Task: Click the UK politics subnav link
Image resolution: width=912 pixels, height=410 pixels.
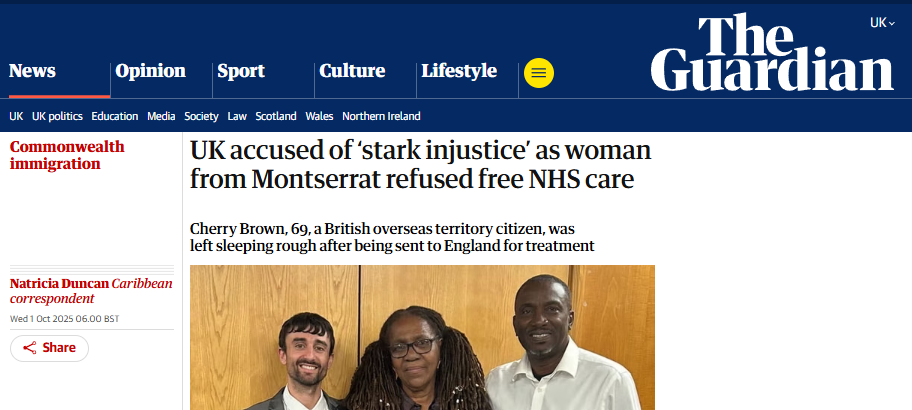Action: click(57, 116)
